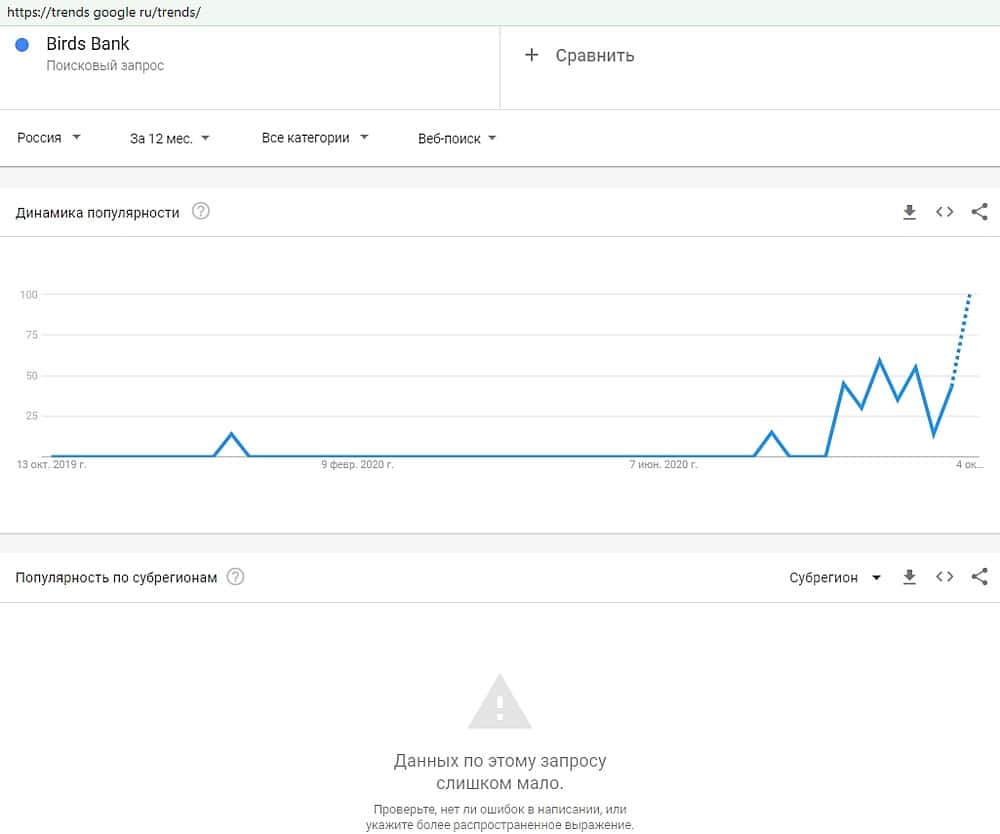Screen dimensions: 1000x834
Task: Download the Динамика популярности chart data
Action: pos(909,212)
